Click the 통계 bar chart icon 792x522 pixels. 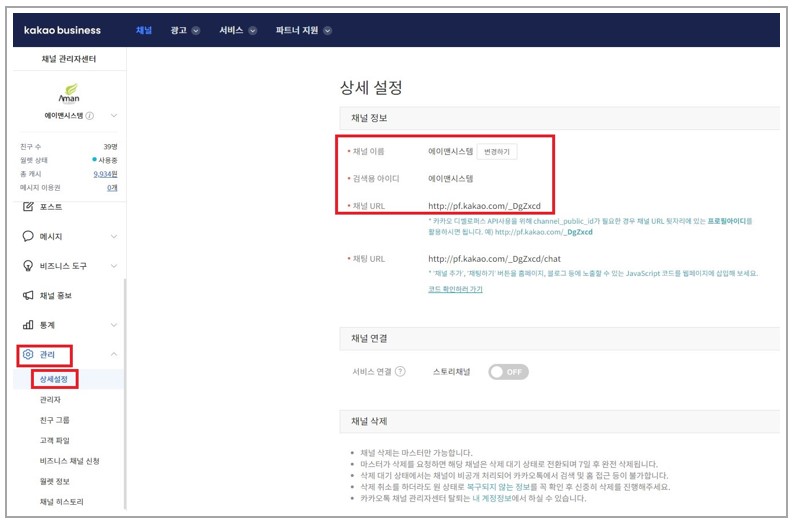[x=28, y=325]
